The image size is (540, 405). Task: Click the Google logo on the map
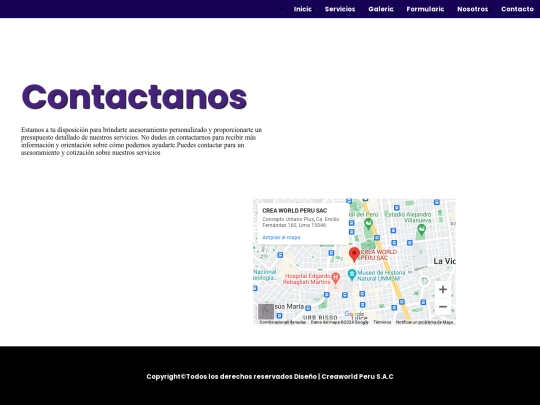(354, 314)
